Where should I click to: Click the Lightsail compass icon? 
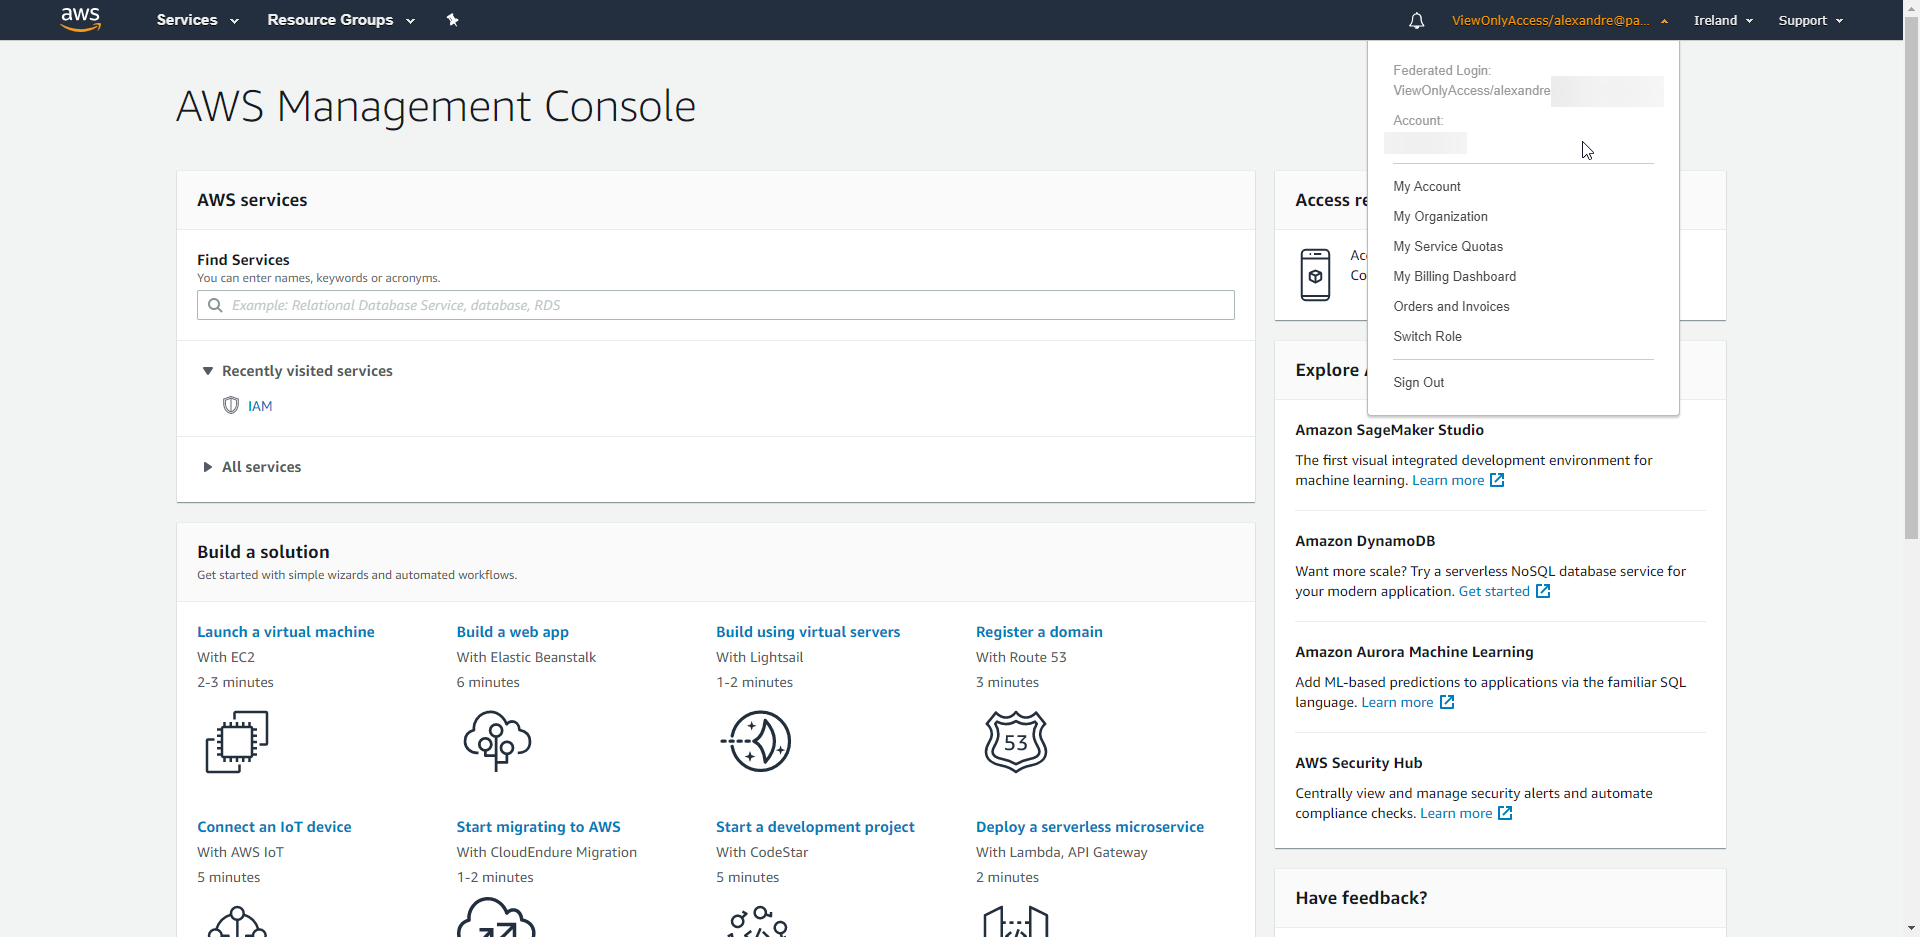click(757, 741)
